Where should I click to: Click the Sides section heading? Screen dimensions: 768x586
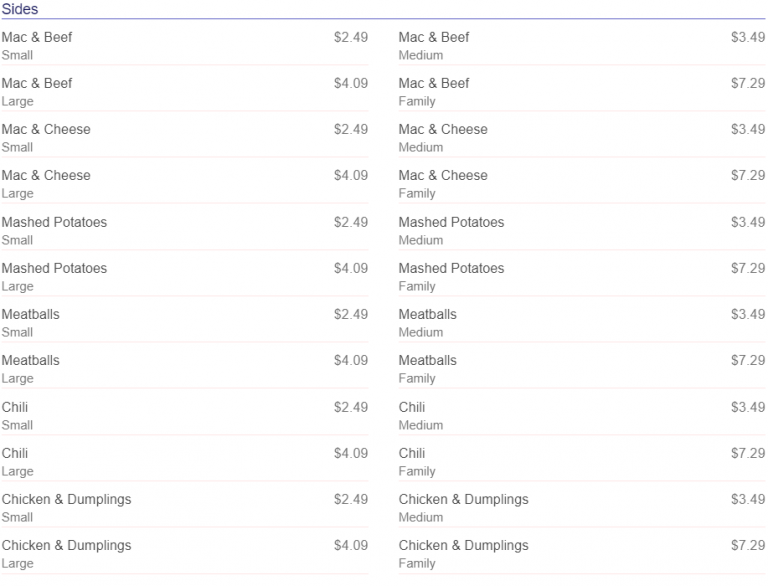tap(20, 9)
